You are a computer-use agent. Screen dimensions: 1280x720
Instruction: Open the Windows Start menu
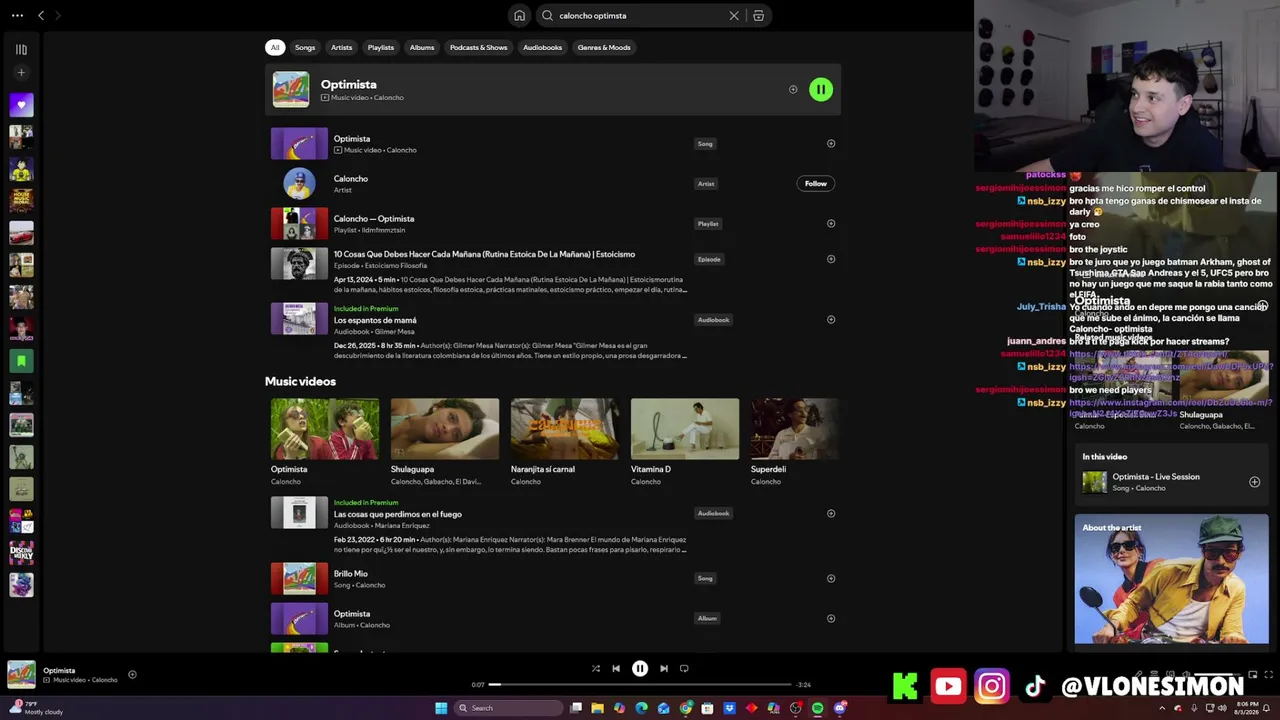[441, 708]
